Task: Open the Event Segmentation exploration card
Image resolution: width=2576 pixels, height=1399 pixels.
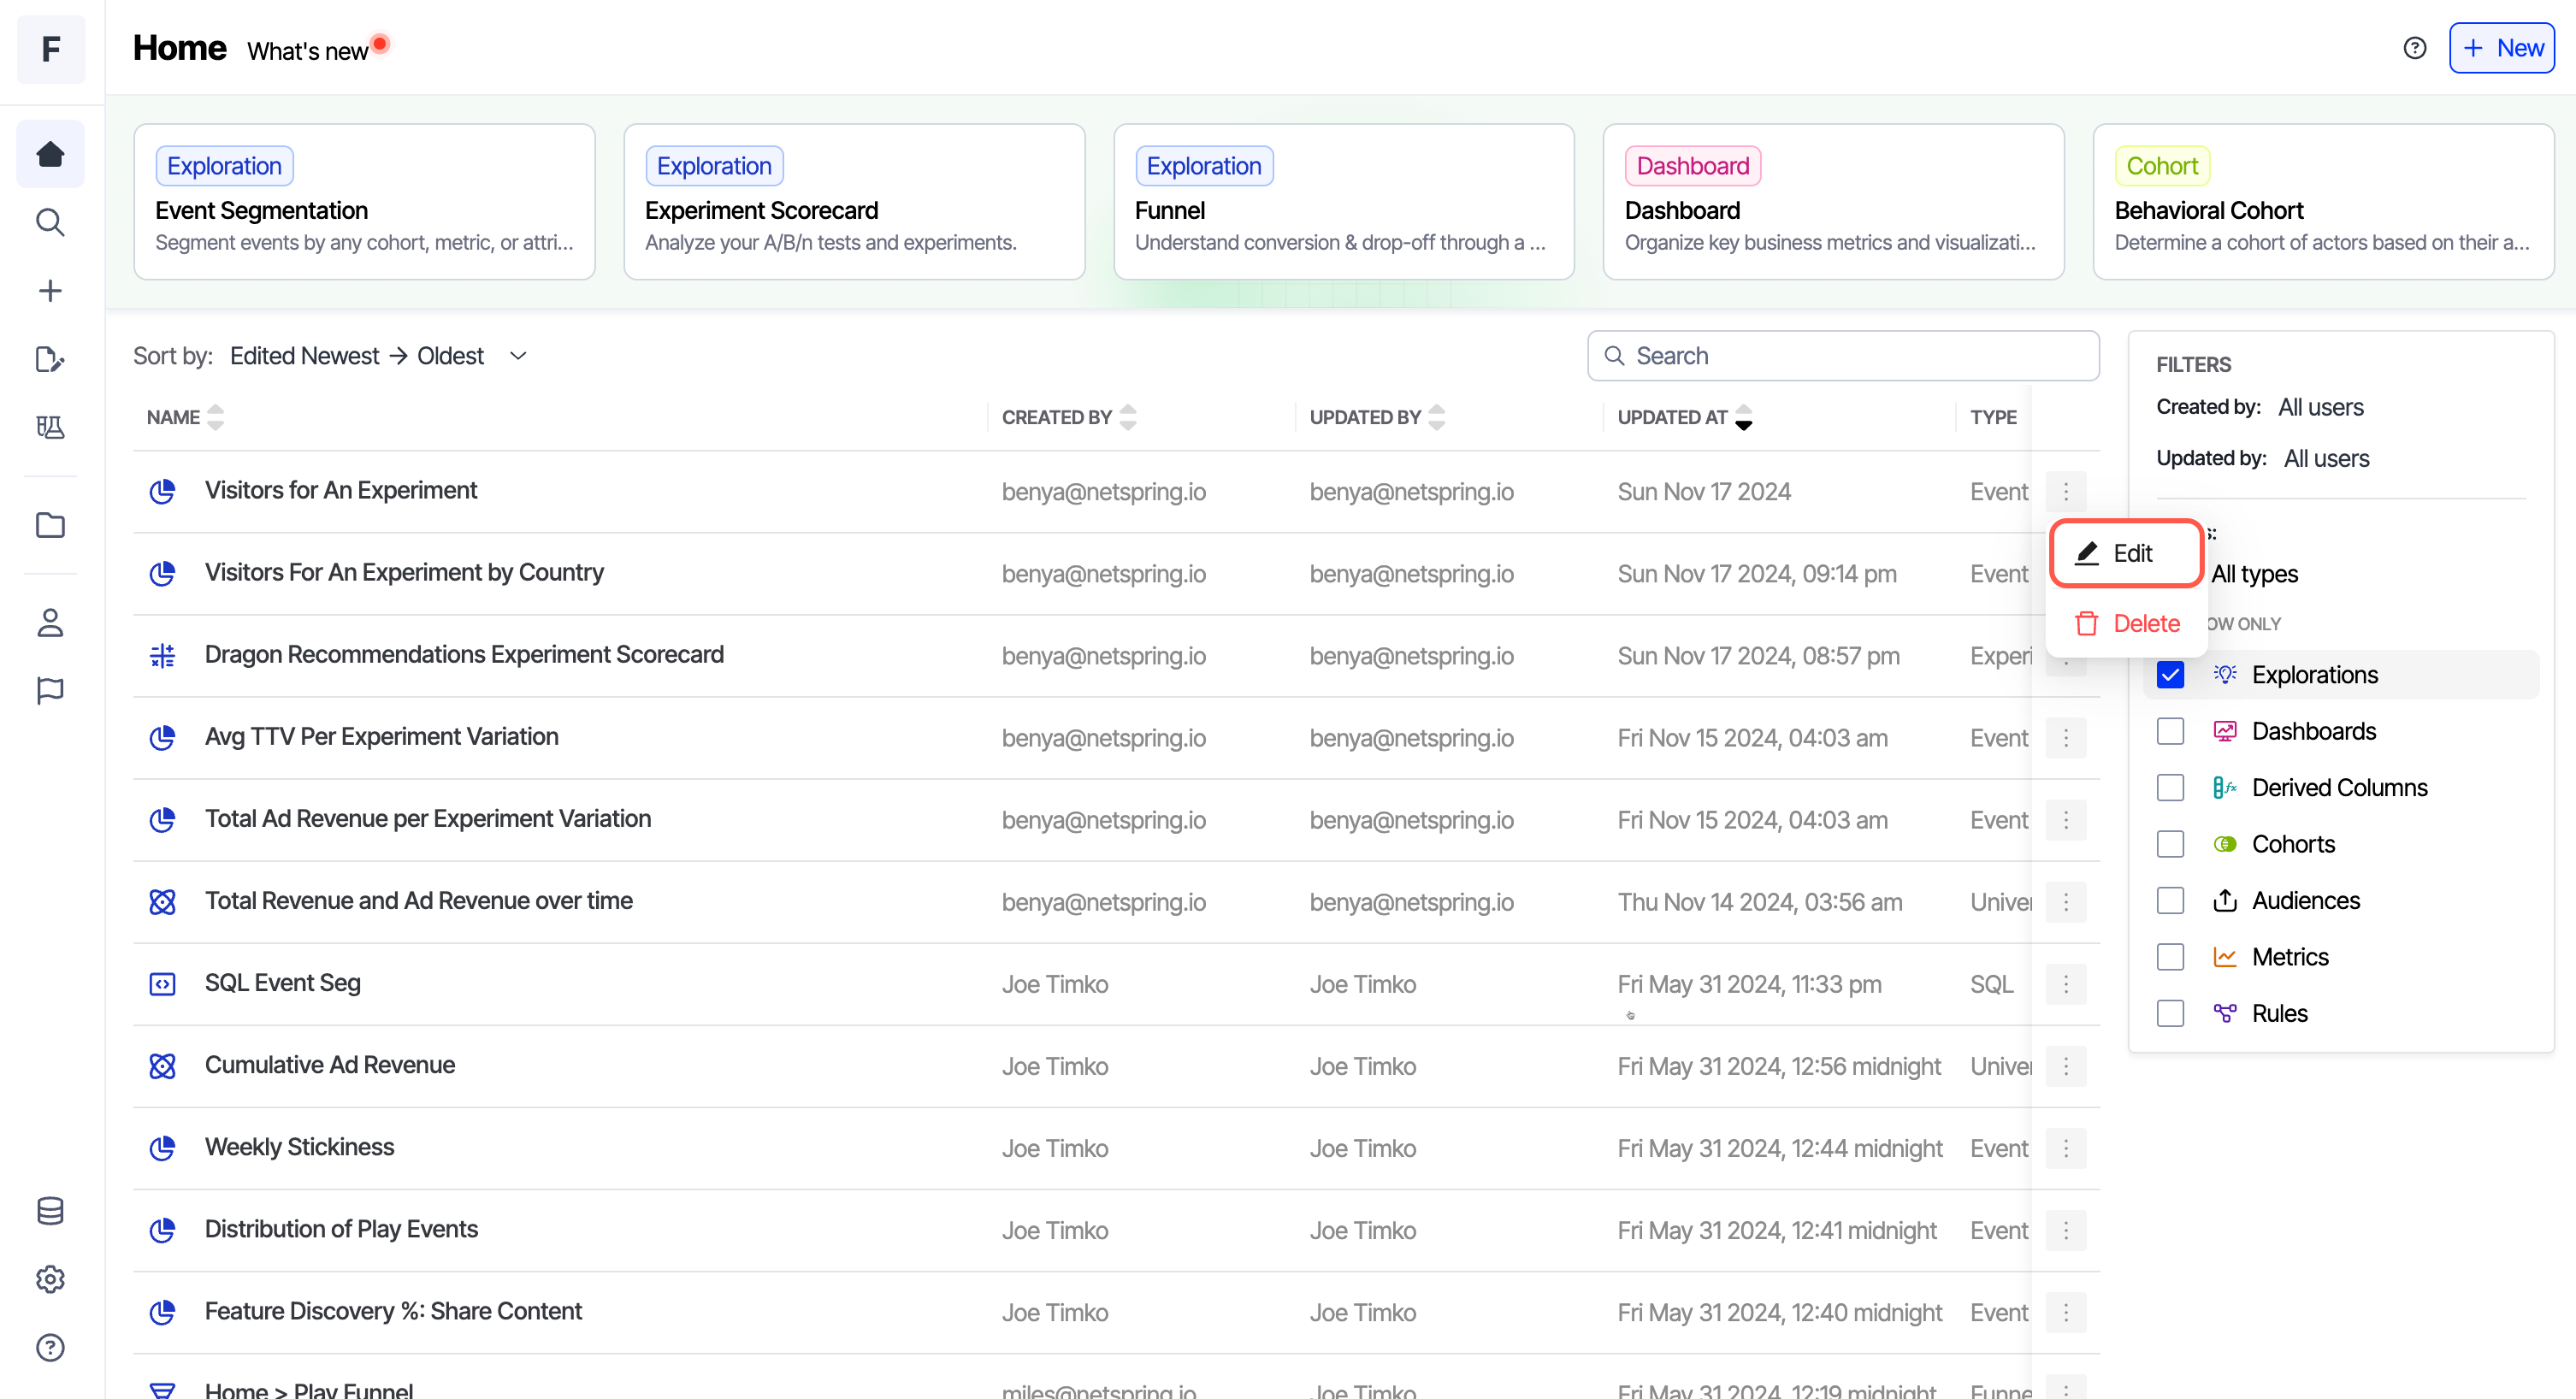Action: [x=364, y=202]
